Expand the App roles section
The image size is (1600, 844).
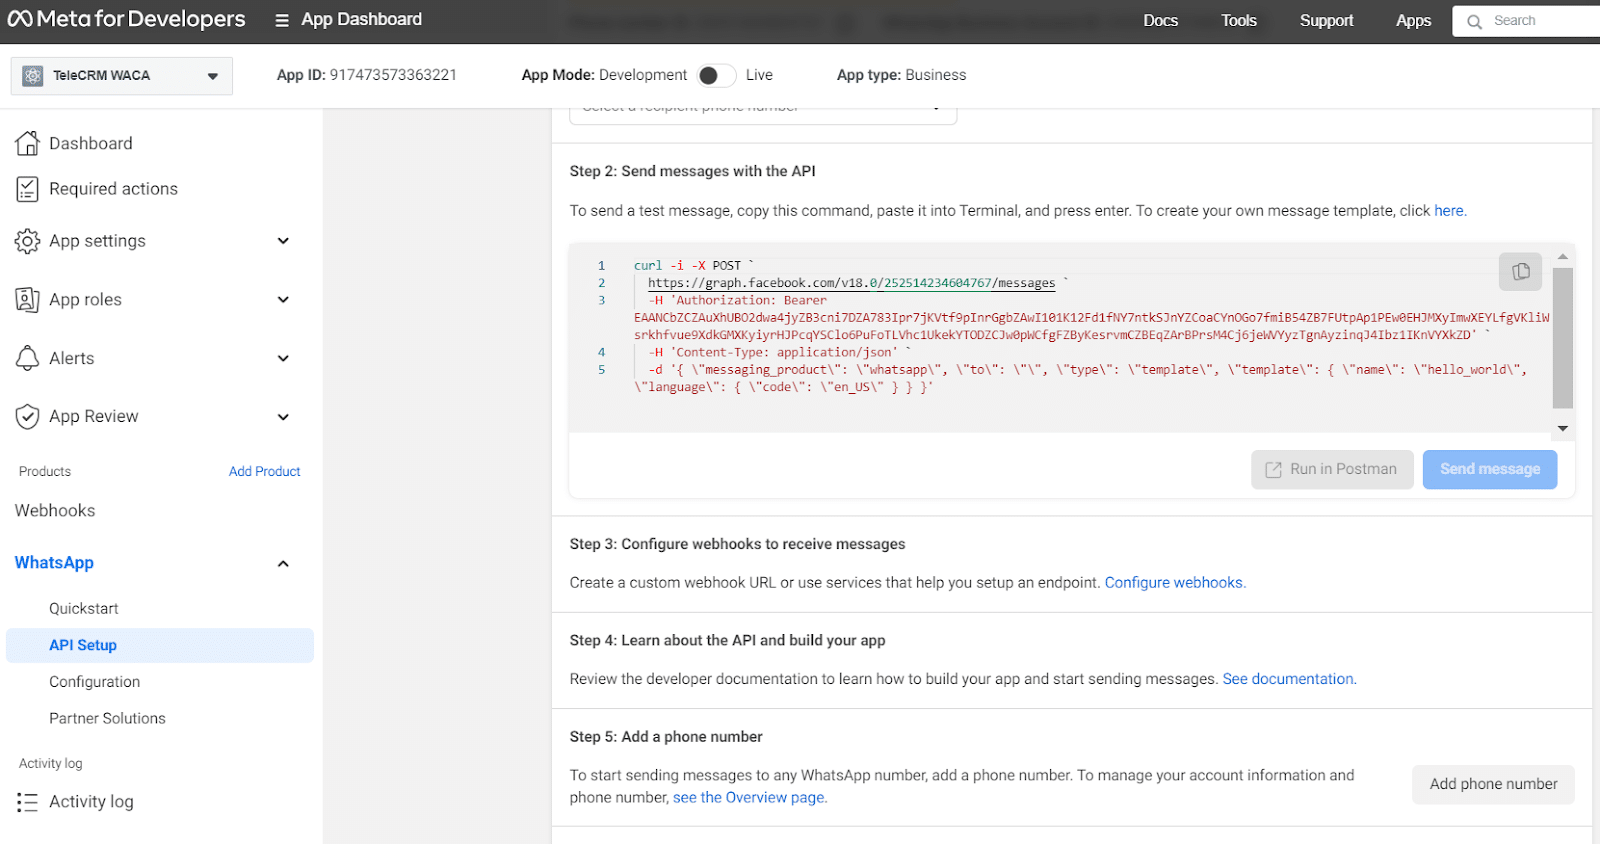[283, 300]
